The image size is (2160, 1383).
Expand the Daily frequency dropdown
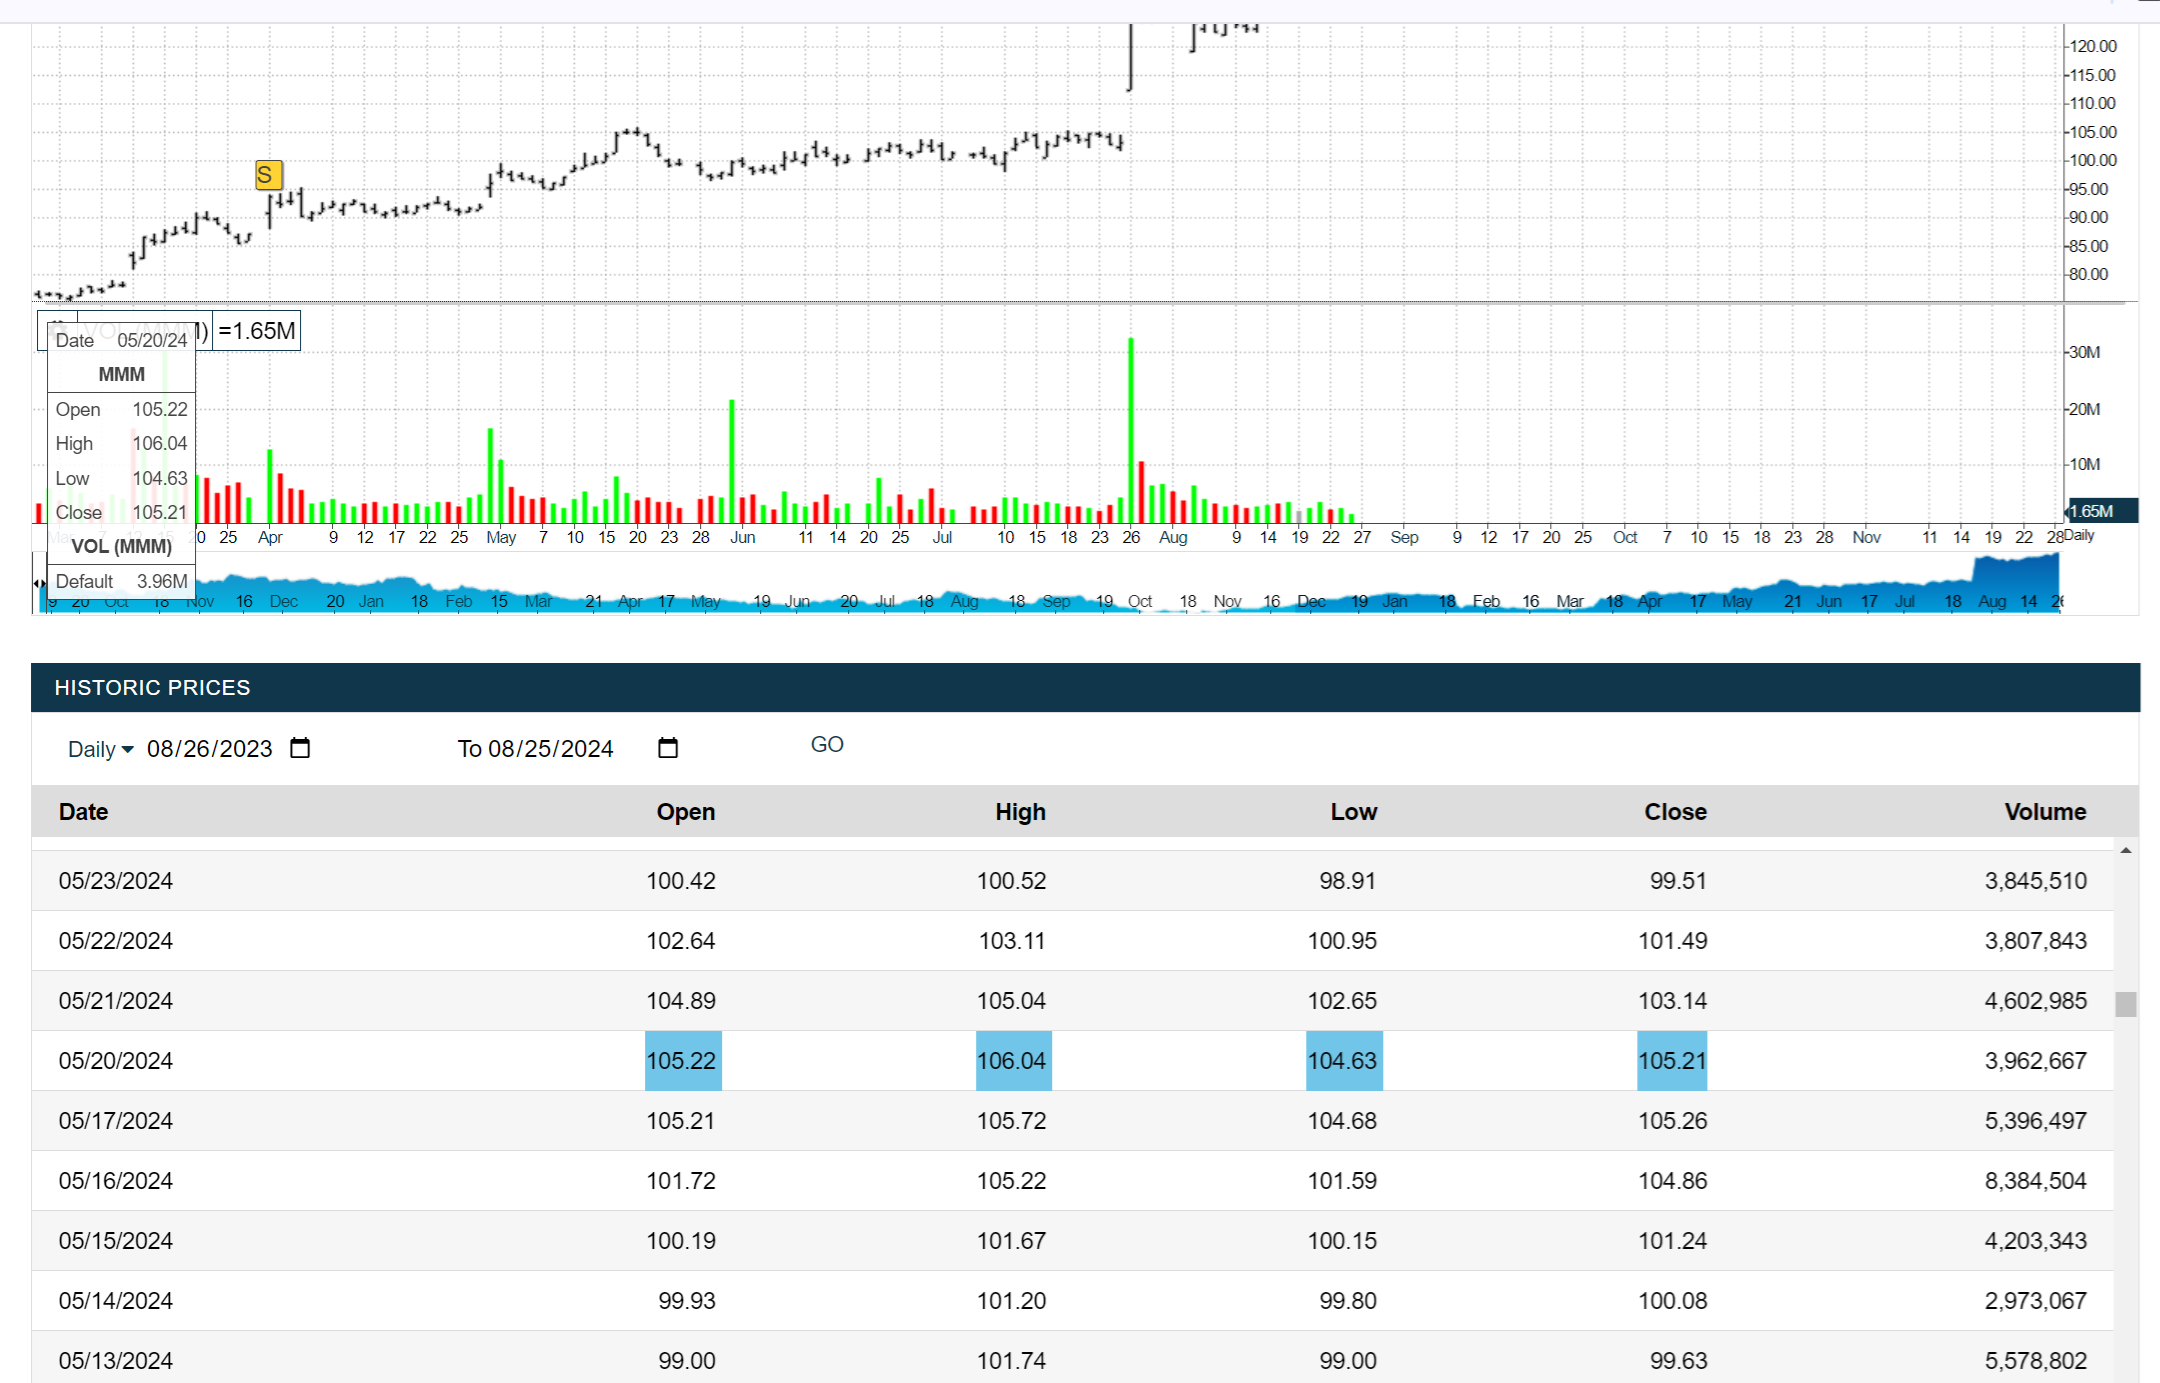[100, 749]
